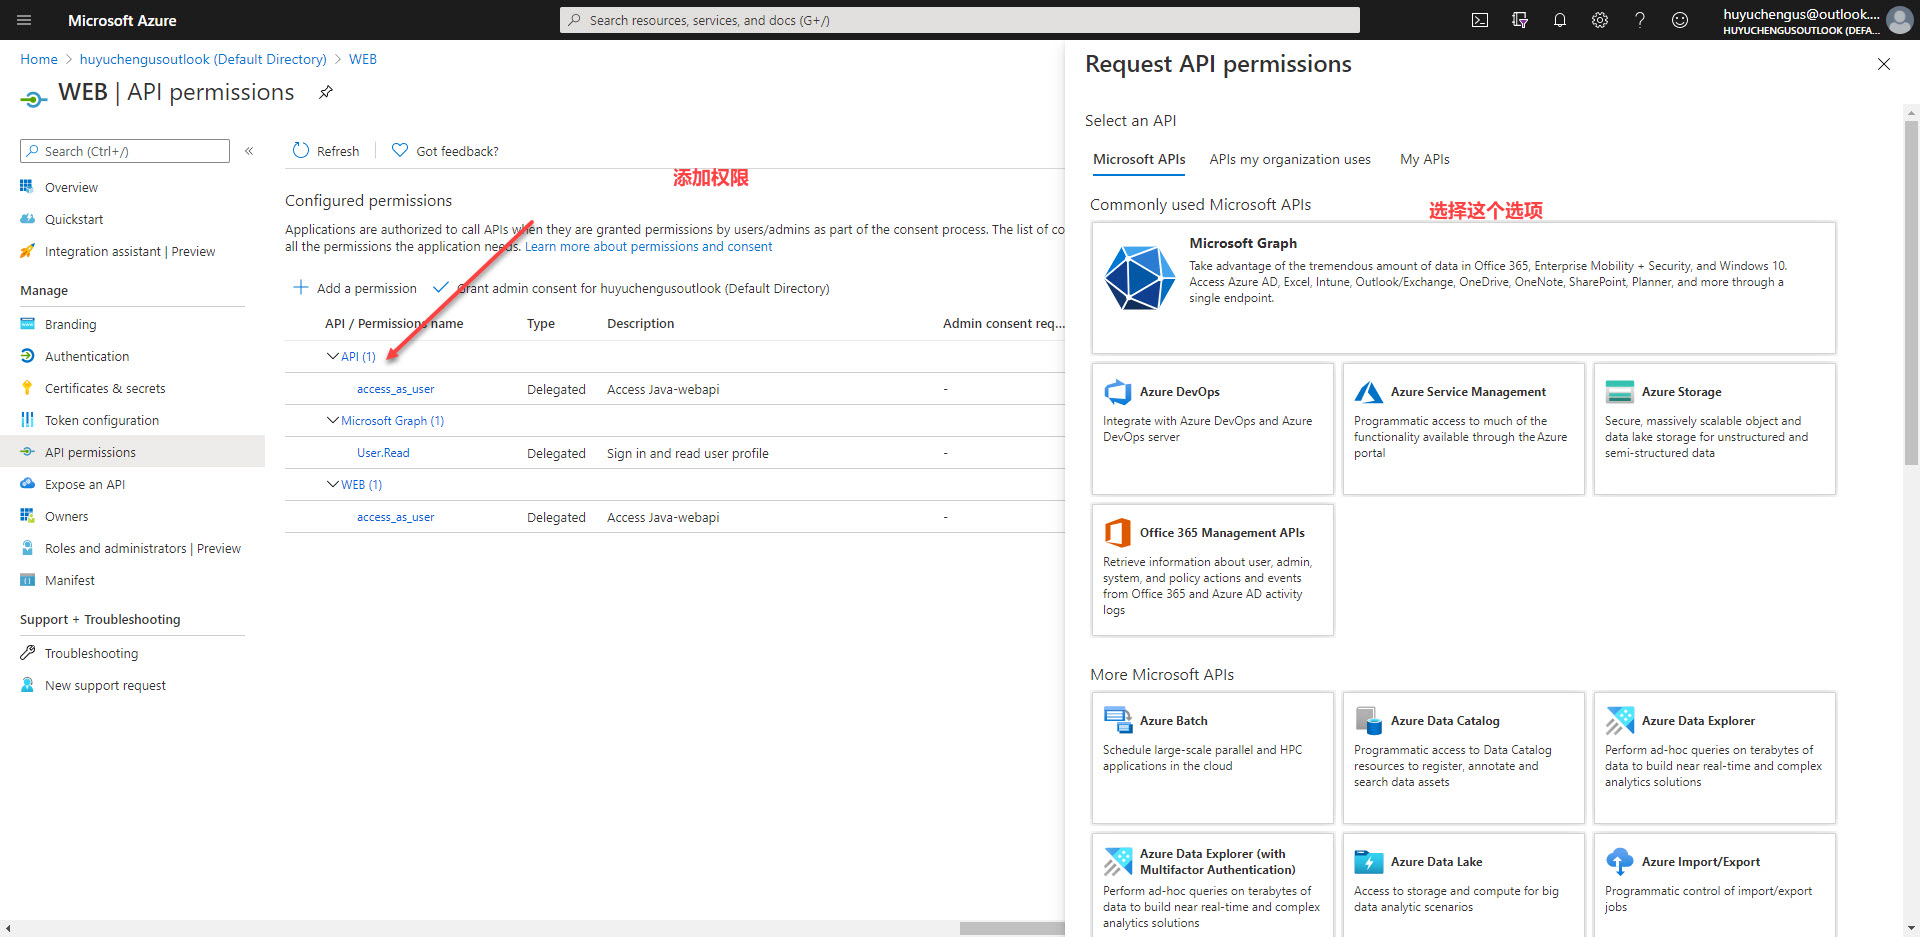Image resolution: width=1920 pixels, height=937 pixels.
Task: Collapse the WEB (1) permission group
Action: click(333, 484)
